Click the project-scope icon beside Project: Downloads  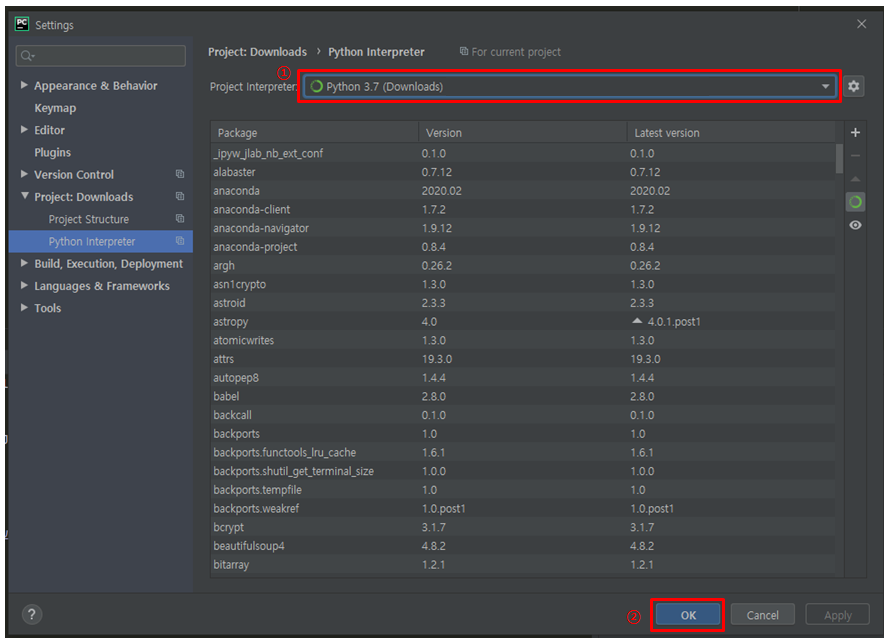(x=180, y=196)
